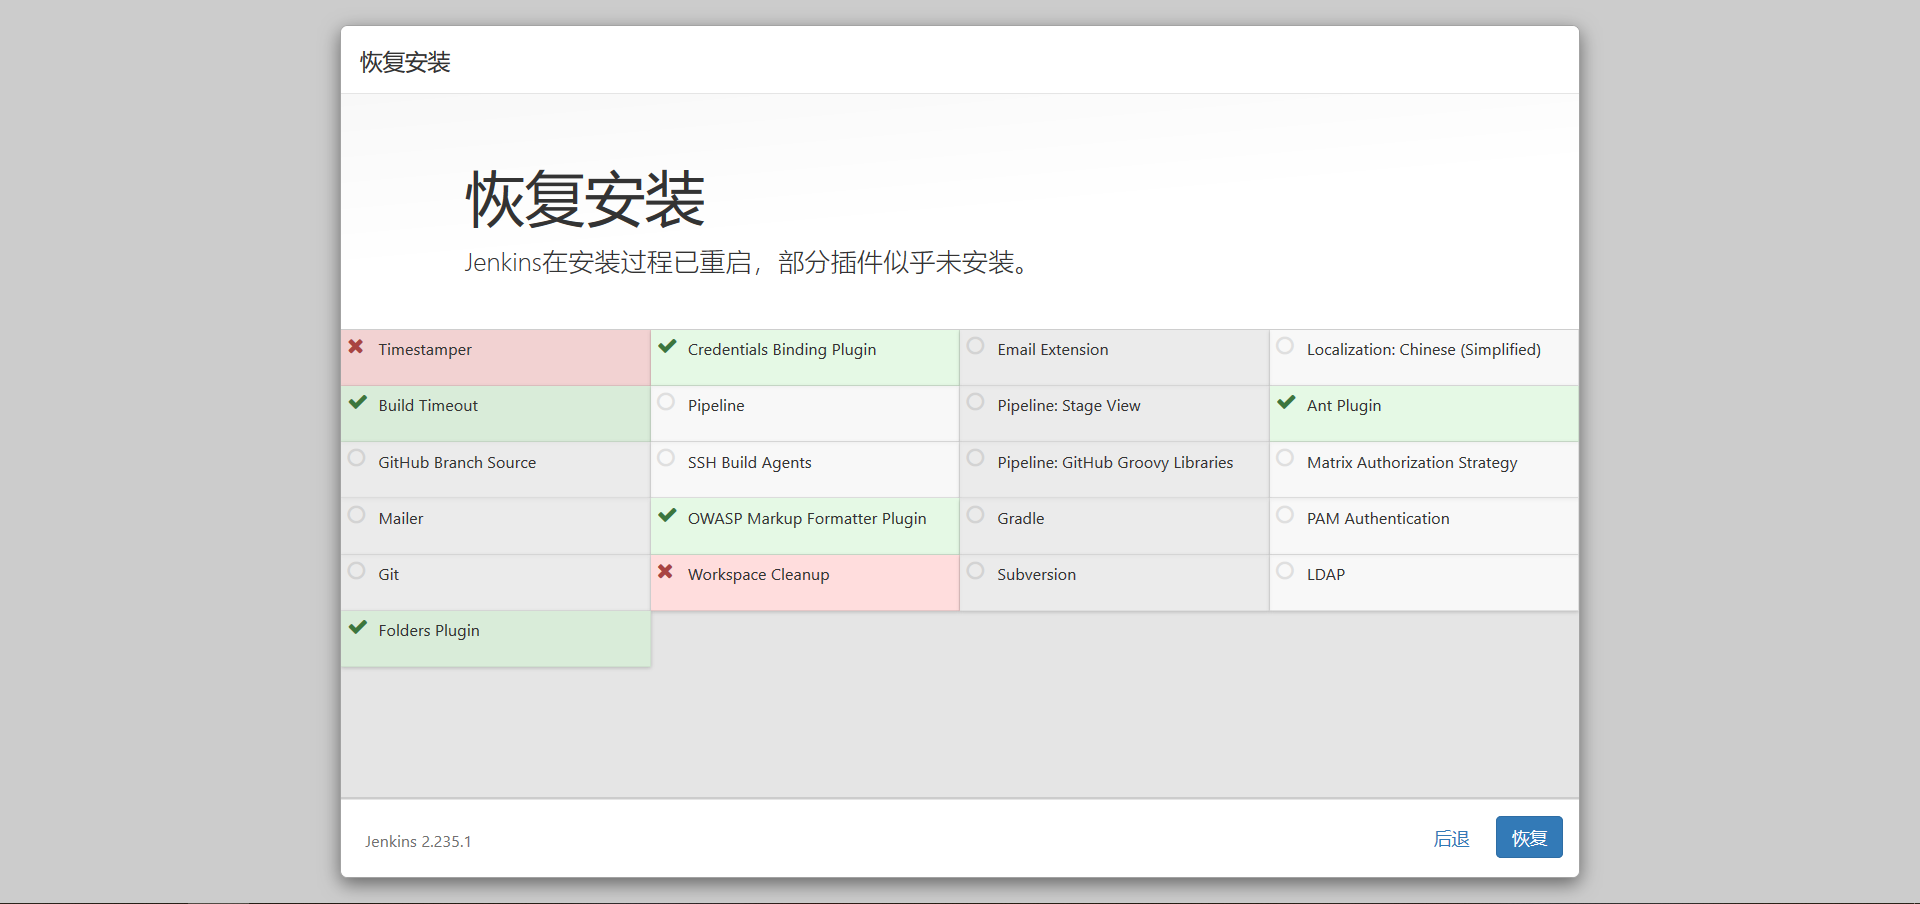Viewport: 1920px width, 904px height.
Task: Select the OWASP Markup Formatter Plugin label
Action: 807,518
